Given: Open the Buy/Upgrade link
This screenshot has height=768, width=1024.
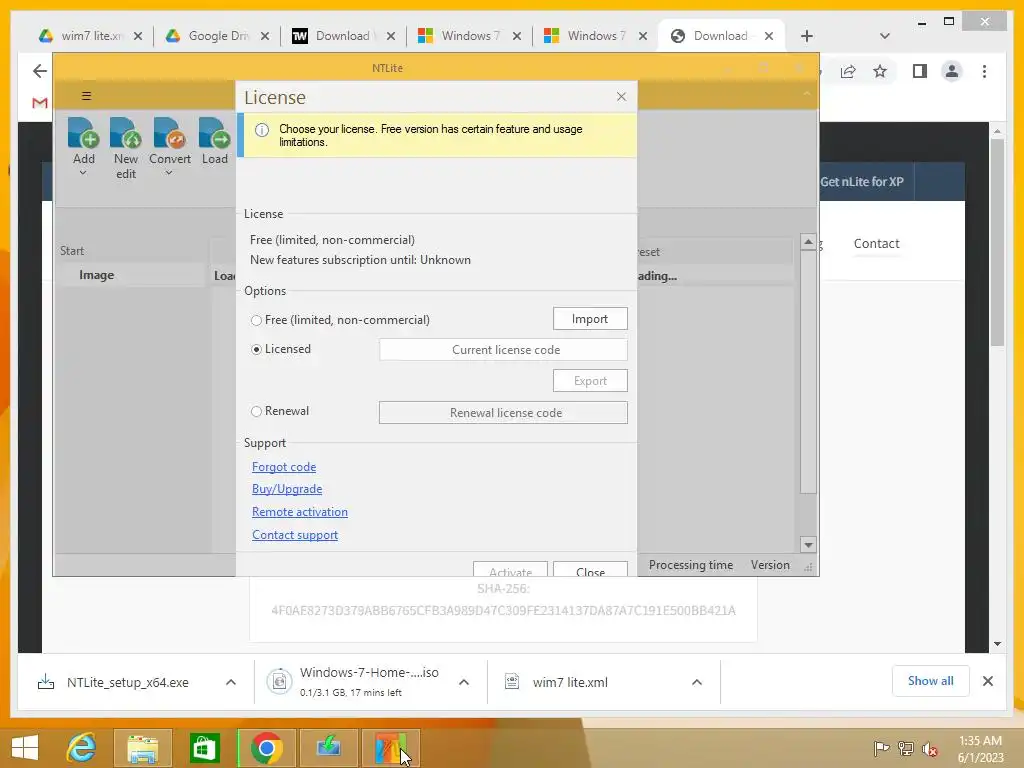Looking at the screenshot, I should tap(287, 489).
